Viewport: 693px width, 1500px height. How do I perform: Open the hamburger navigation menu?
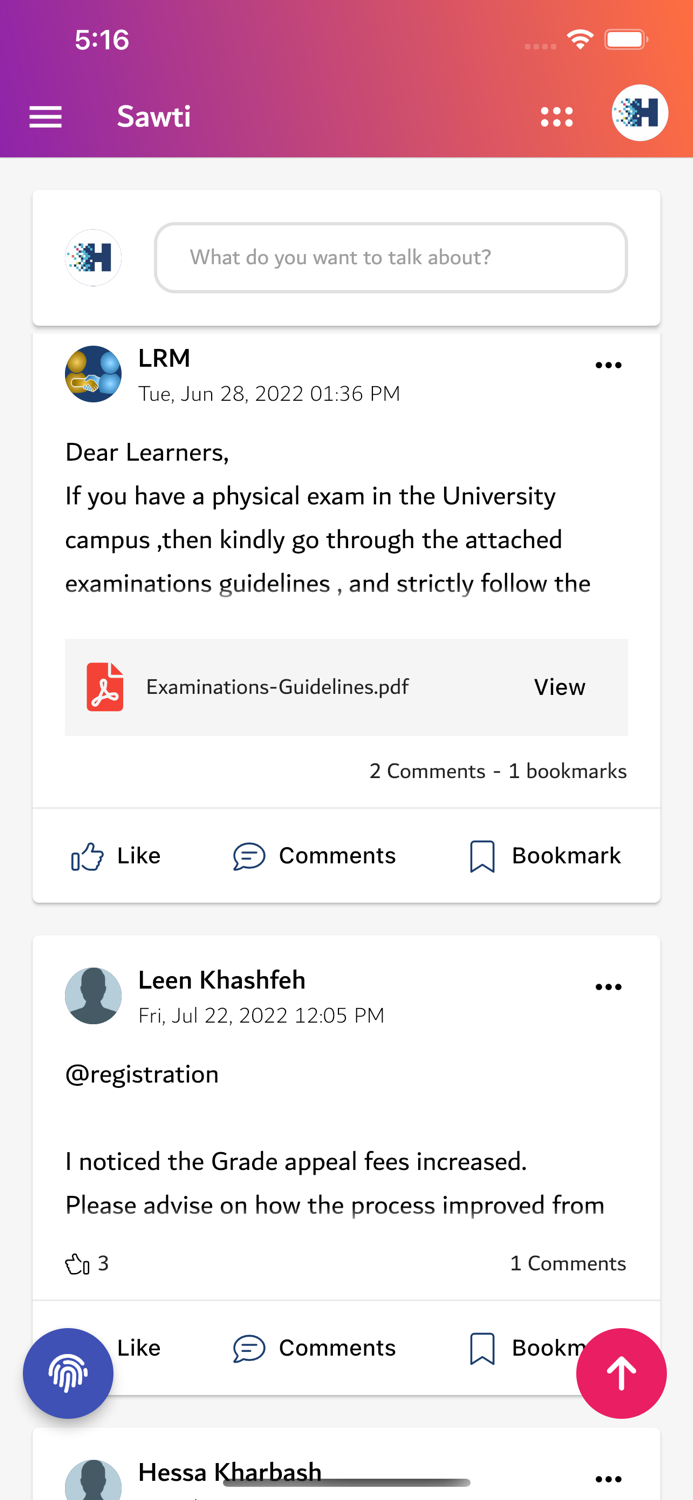coord(45,117)
